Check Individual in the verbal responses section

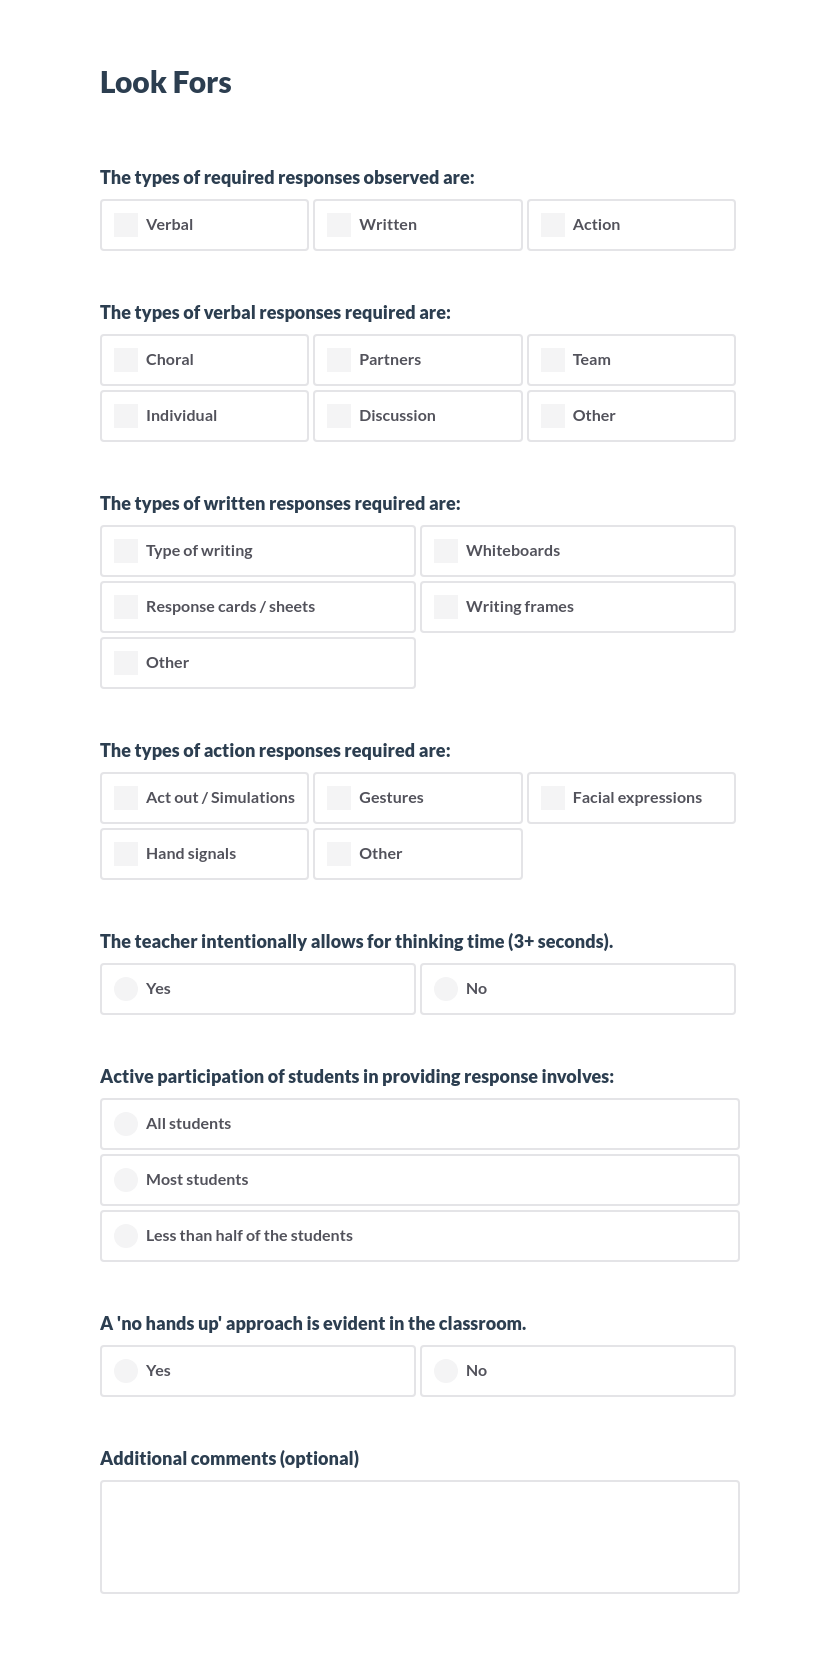coord(125,416)
